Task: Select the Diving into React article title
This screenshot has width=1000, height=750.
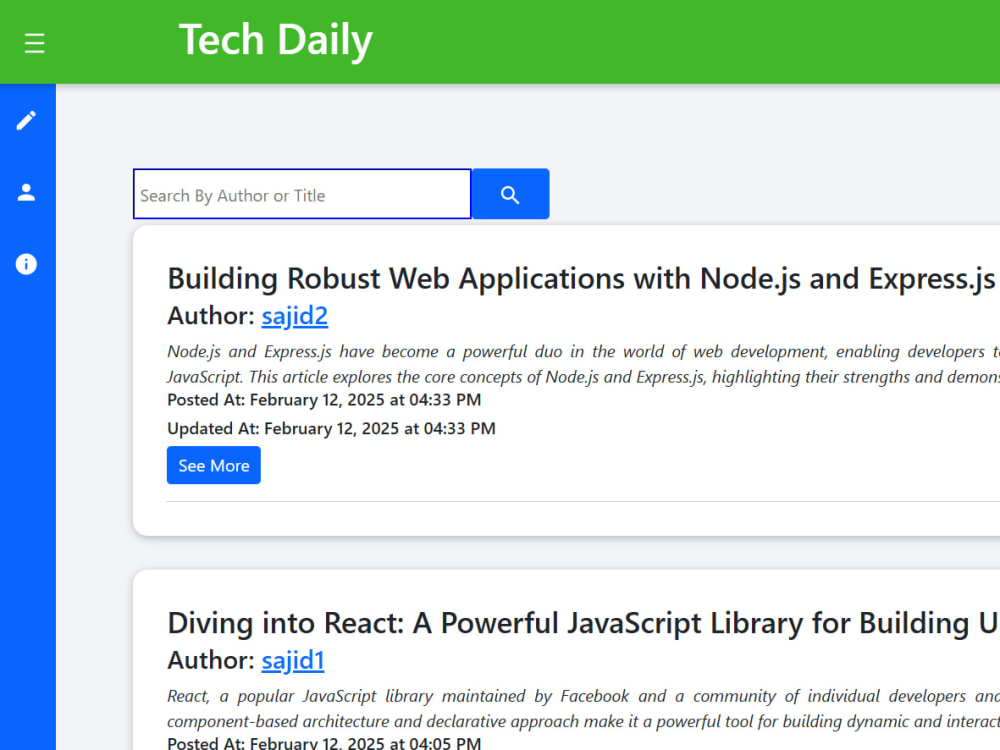Action: coord(584,623)
